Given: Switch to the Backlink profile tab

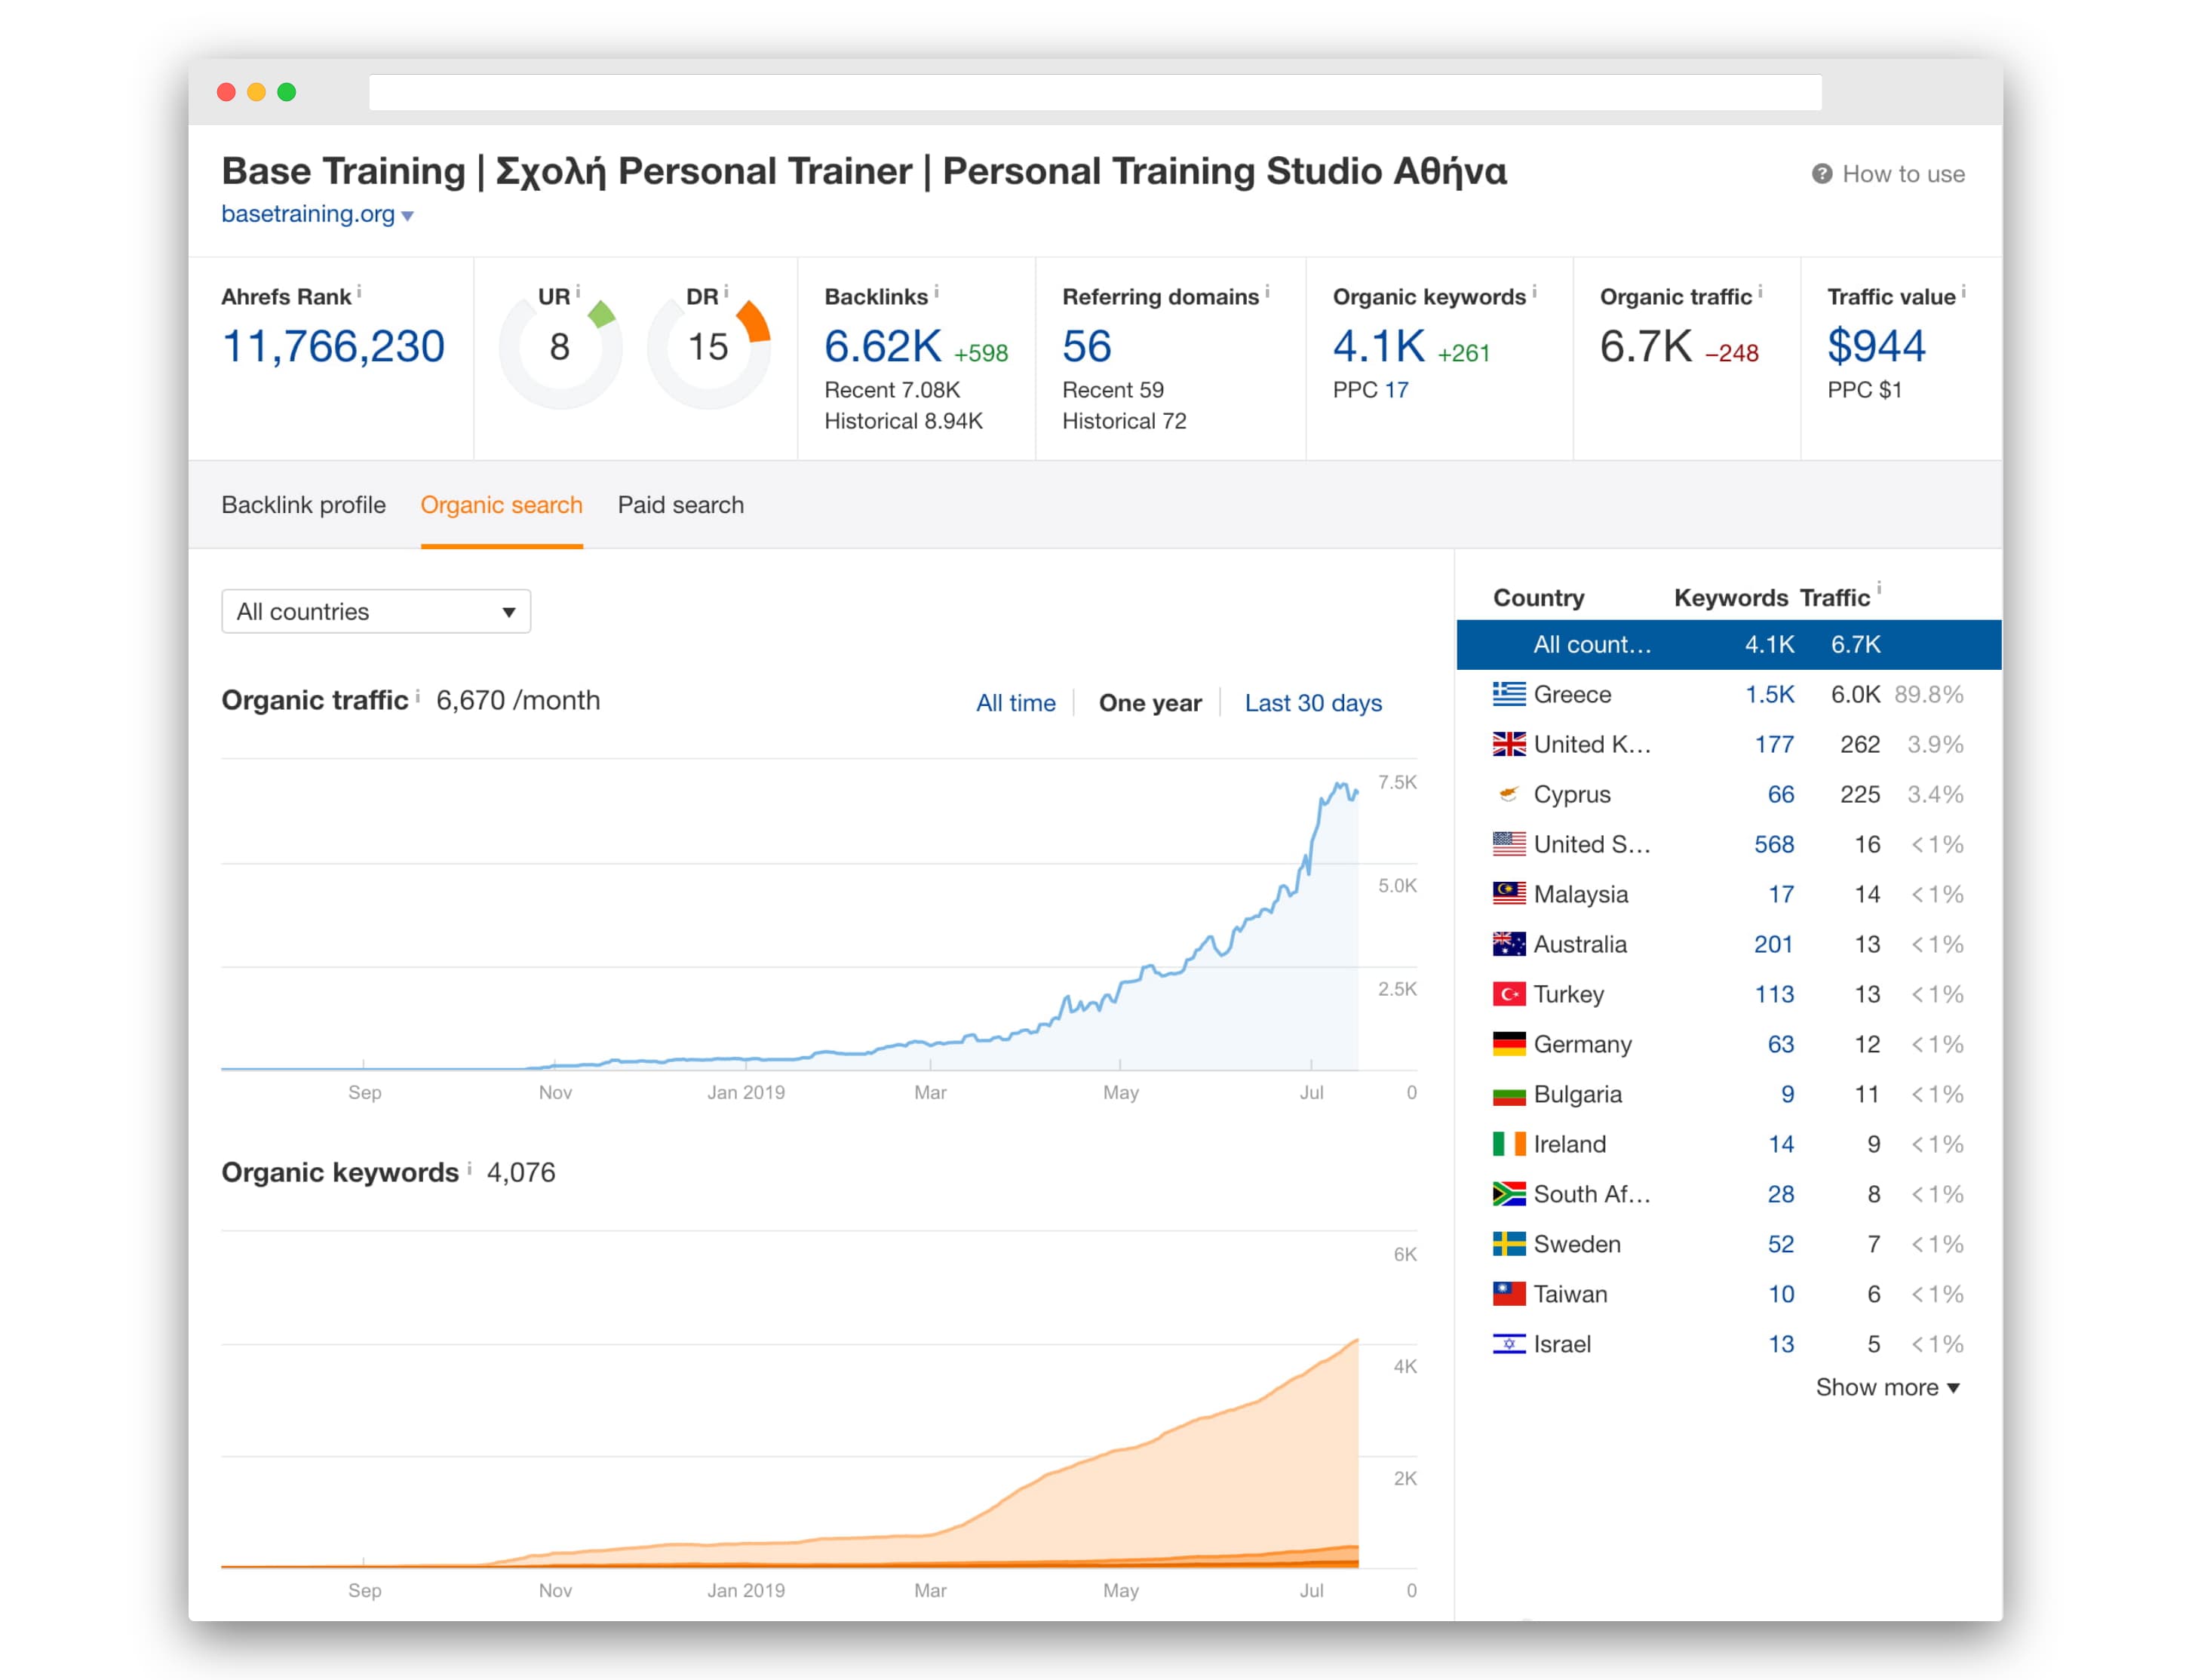Looking at the screenshot, I should click(303, 505).
